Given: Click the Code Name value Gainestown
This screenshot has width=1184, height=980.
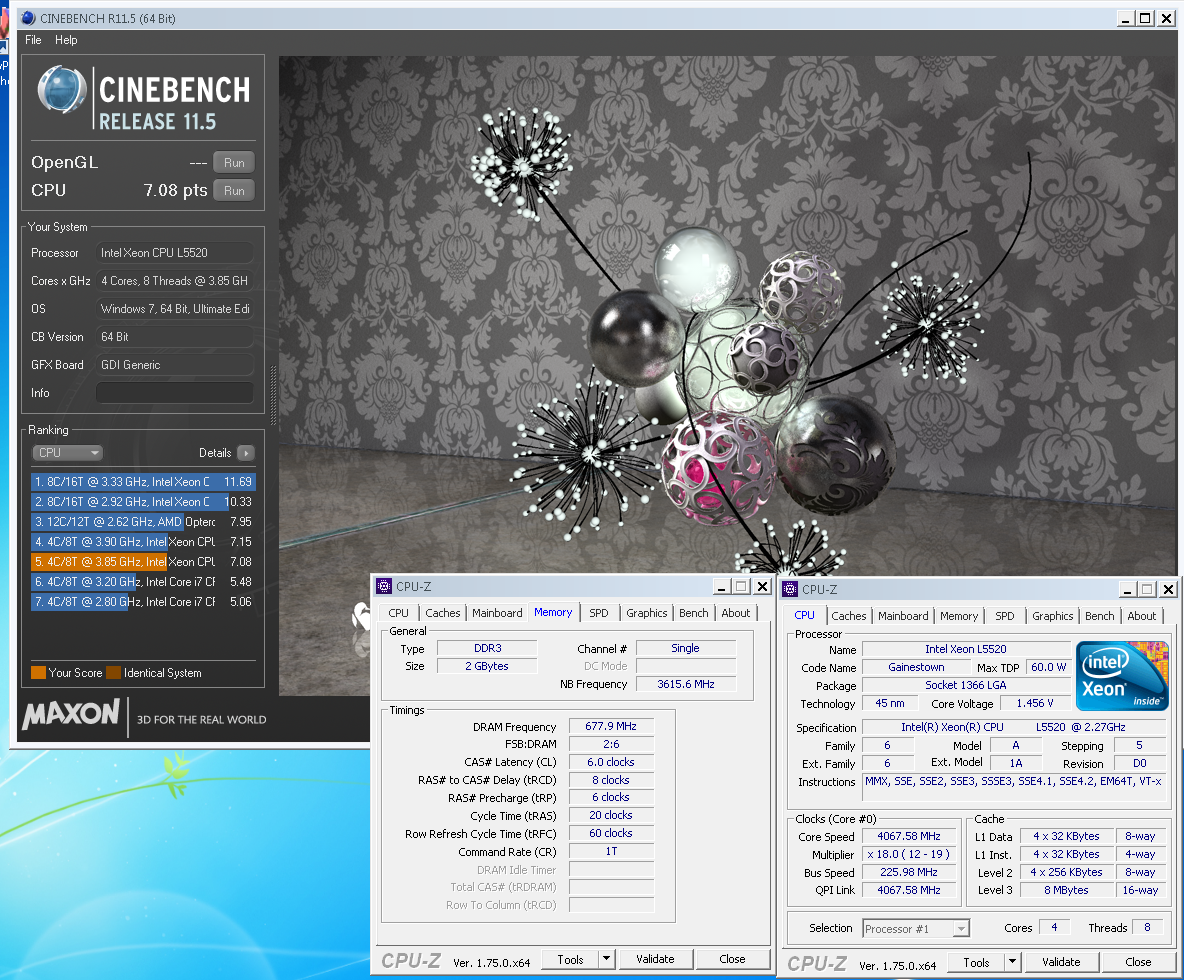Looking at the screenshot, I should (x=916, y=667).
